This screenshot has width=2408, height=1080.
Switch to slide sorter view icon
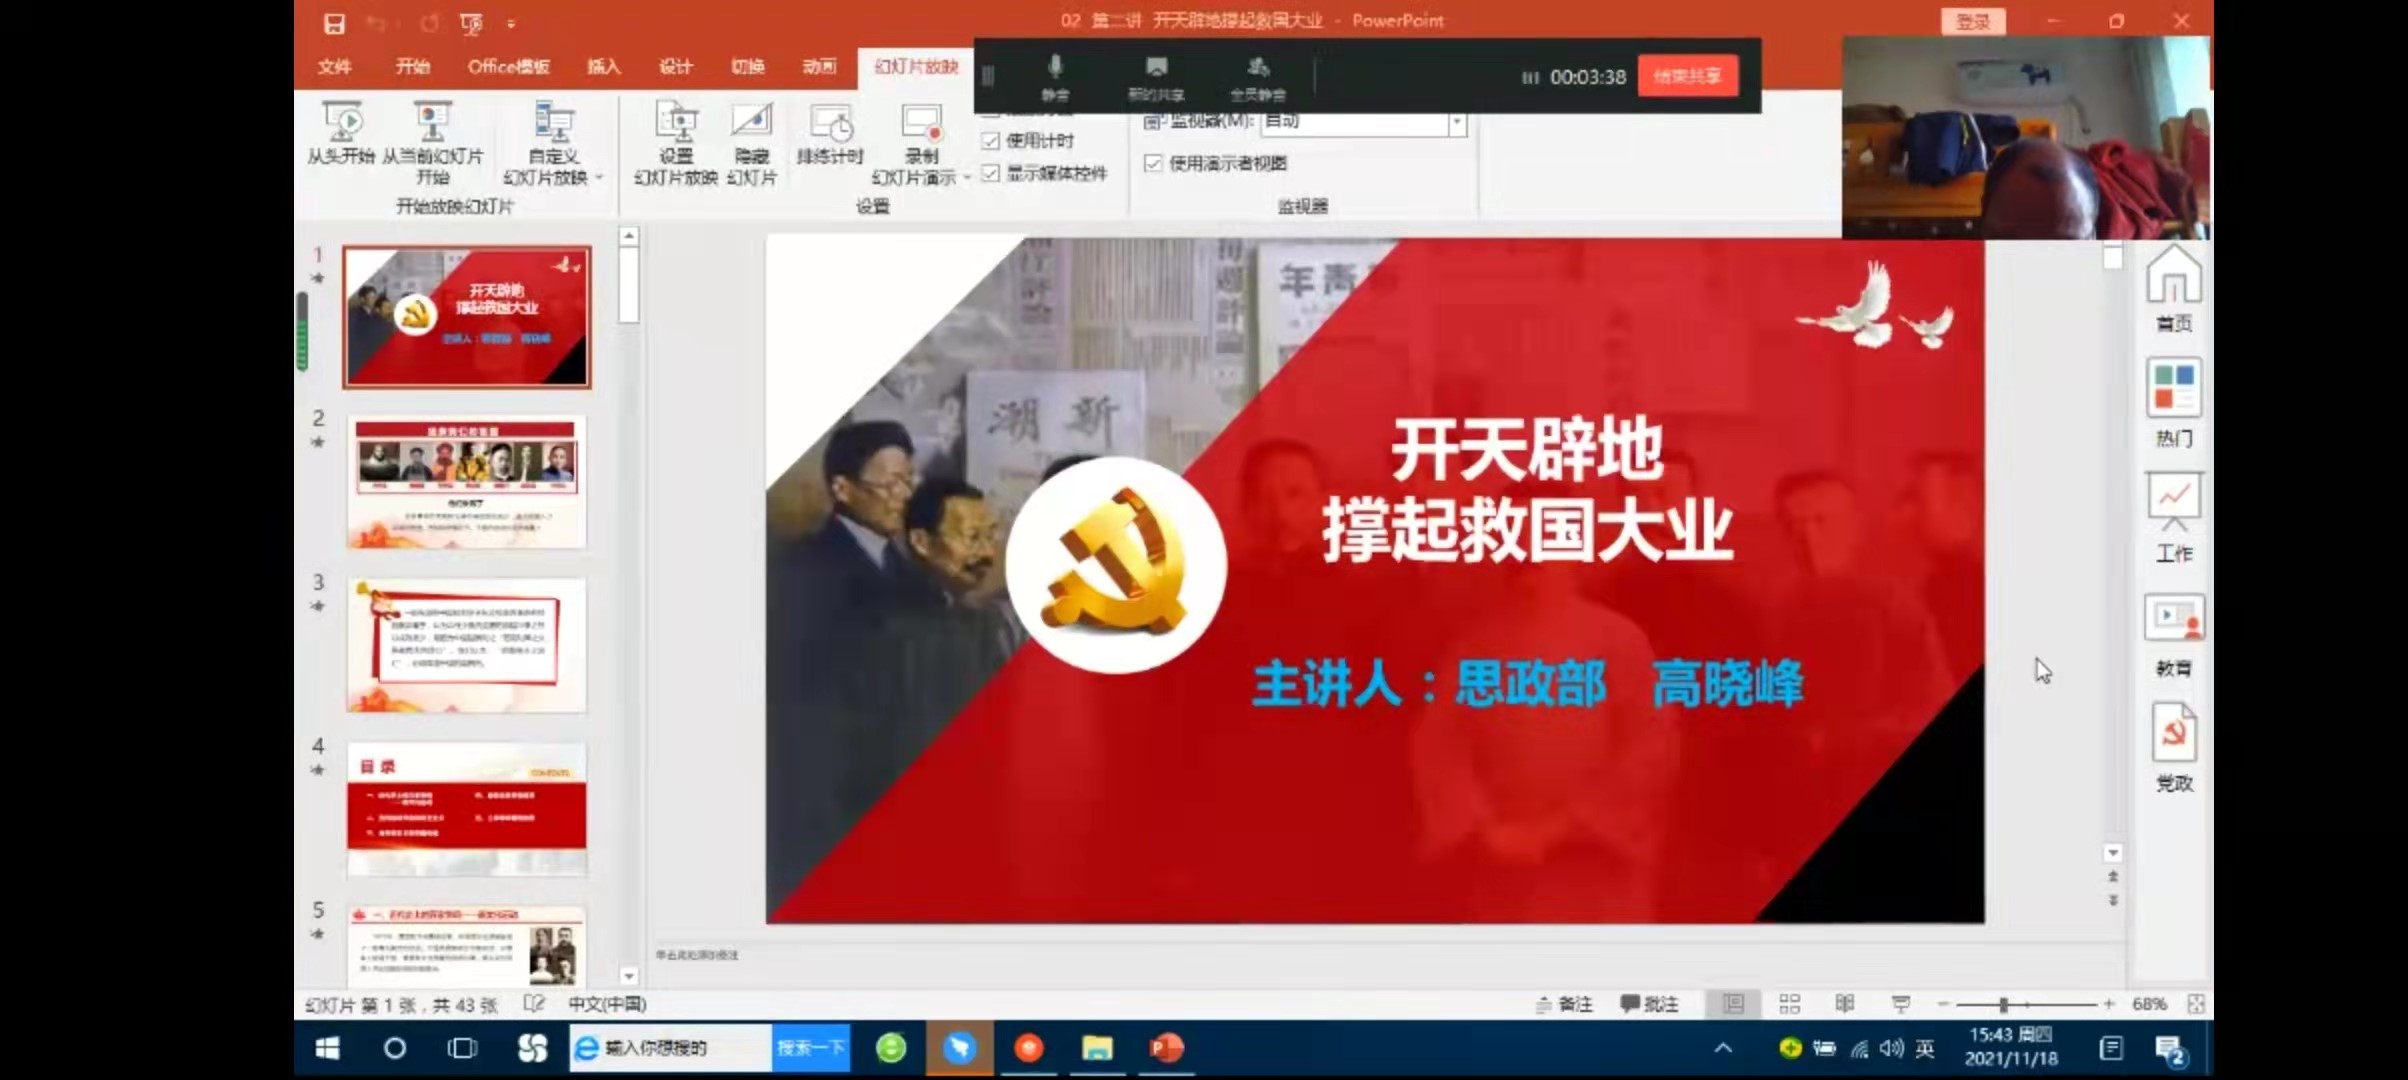pos(1790,1003)
